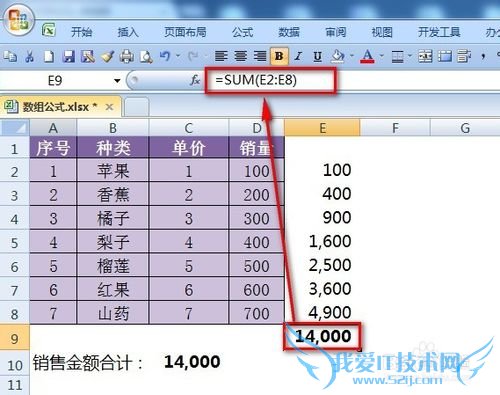Open the 开发工具 tab
The height and width of the screenshot is (395, 500).
point(439,32)
